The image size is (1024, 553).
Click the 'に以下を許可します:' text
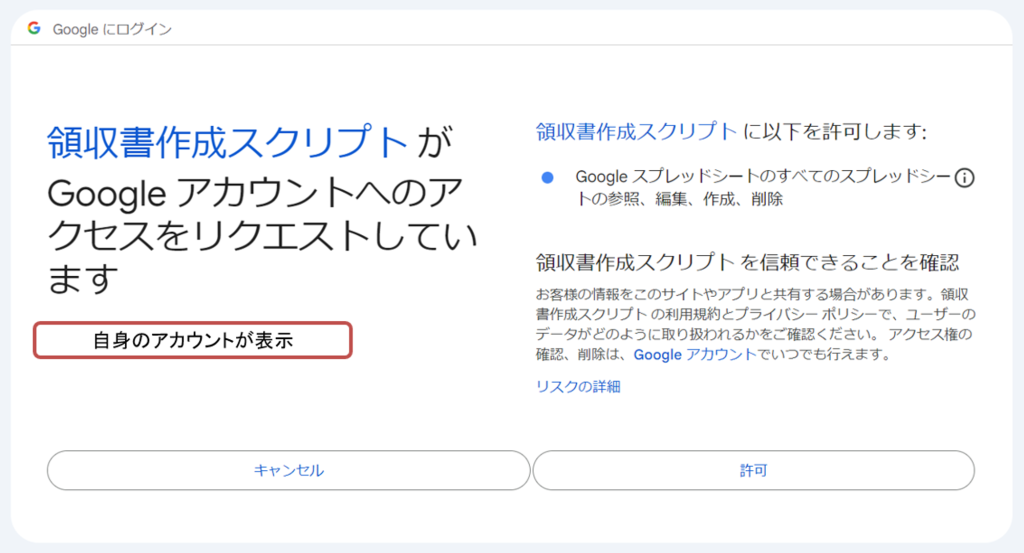pos(836,131)
